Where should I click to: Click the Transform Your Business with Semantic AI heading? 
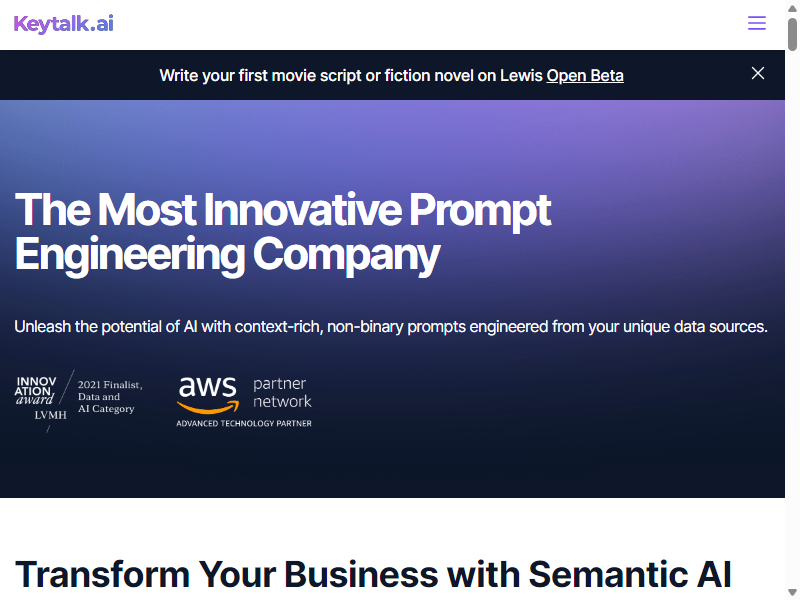pos(373,574)
